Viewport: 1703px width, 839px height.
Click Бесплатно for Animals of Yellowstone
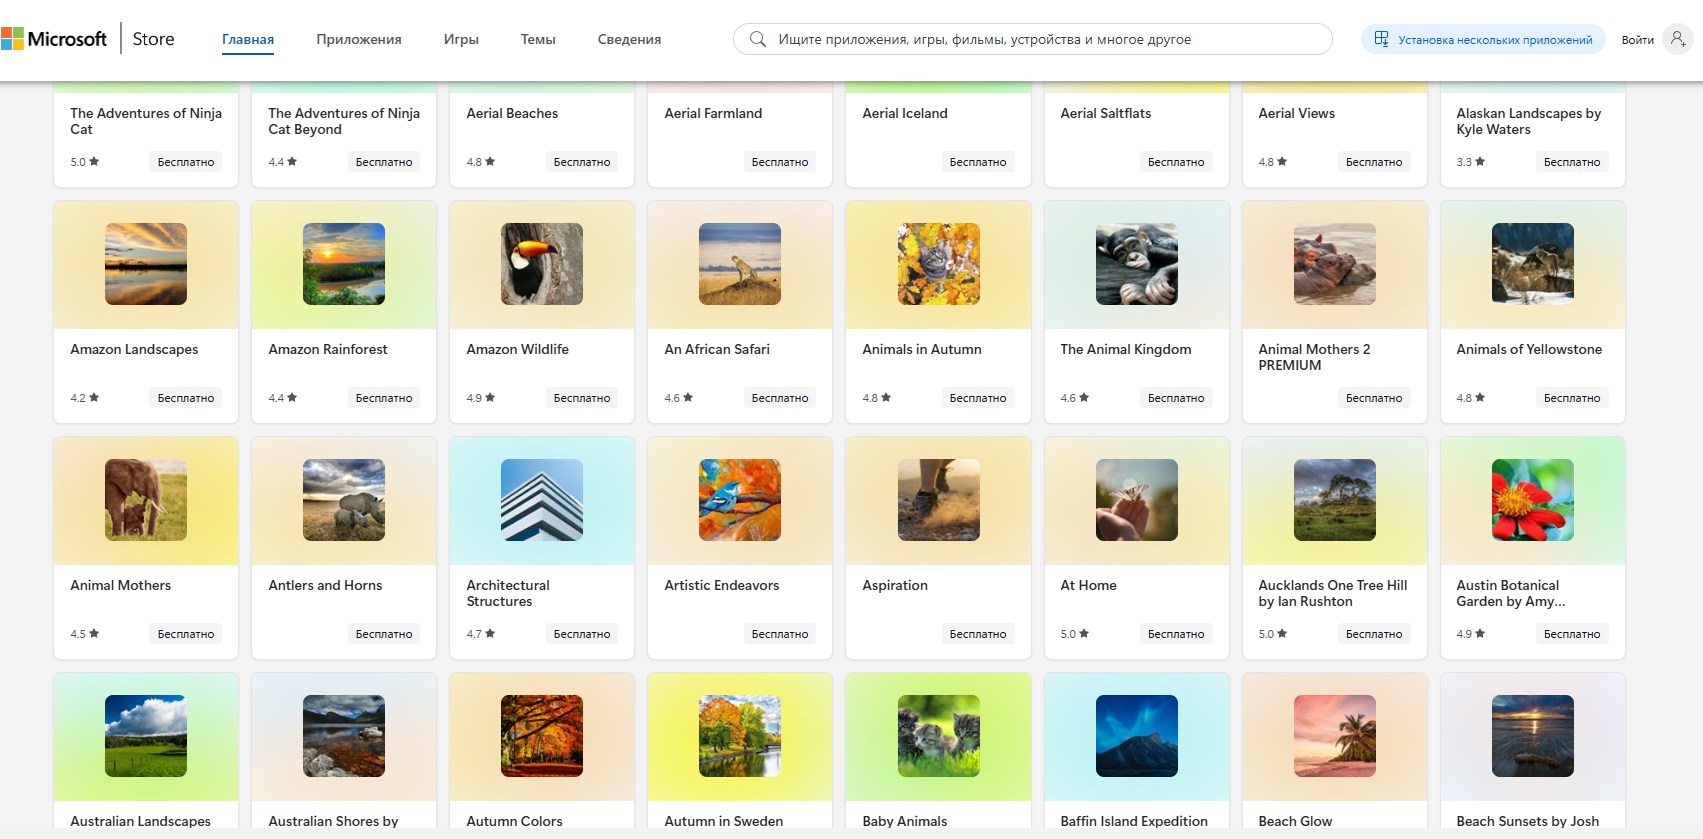pyautogui.click(x=1572, y=398)
